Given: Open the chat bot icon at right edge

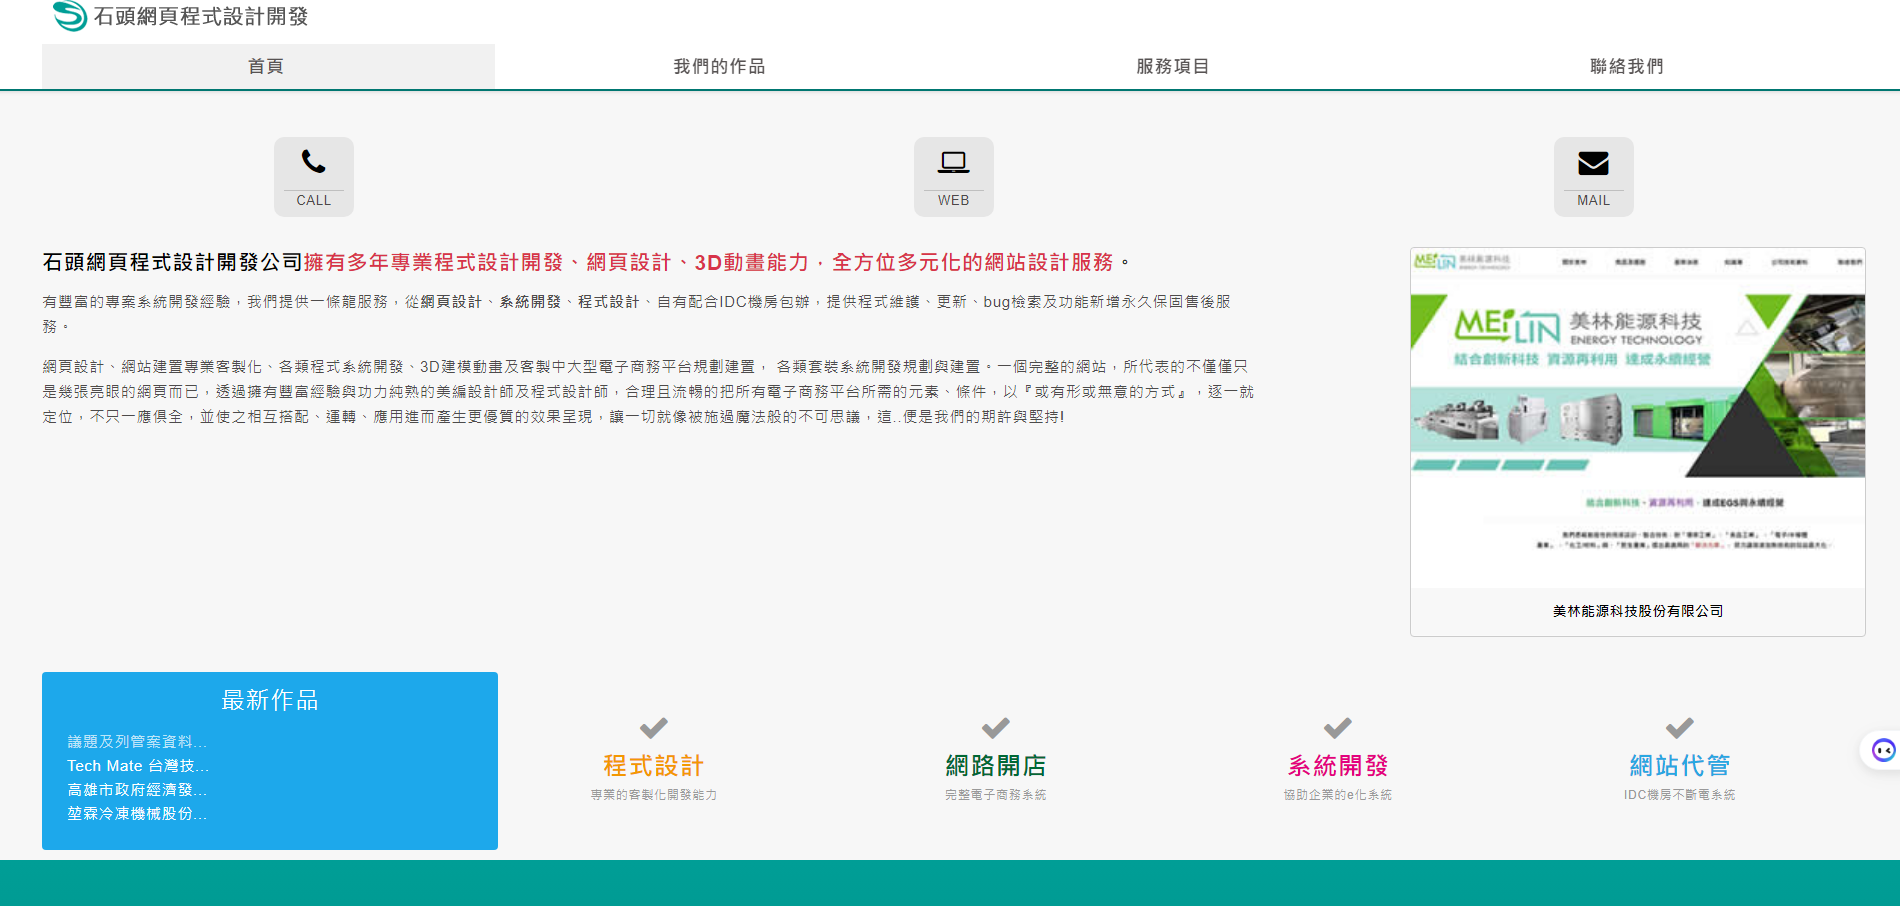Looking at the screenshot, I should point(1883,750).
